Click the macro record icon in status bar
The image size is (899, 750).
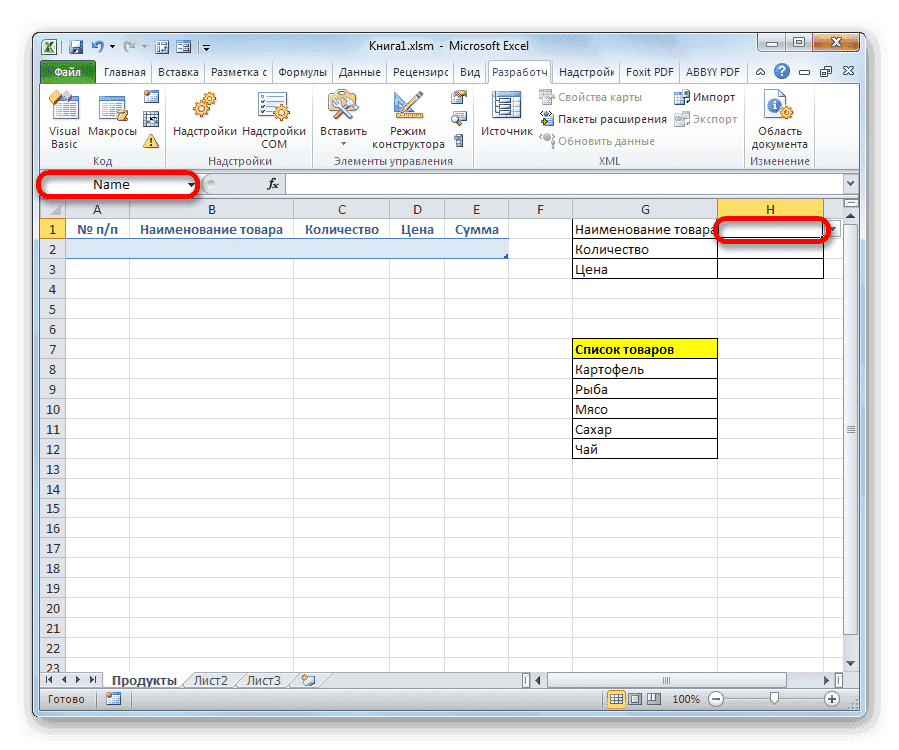pyautogui.click(x=112, y=699)
